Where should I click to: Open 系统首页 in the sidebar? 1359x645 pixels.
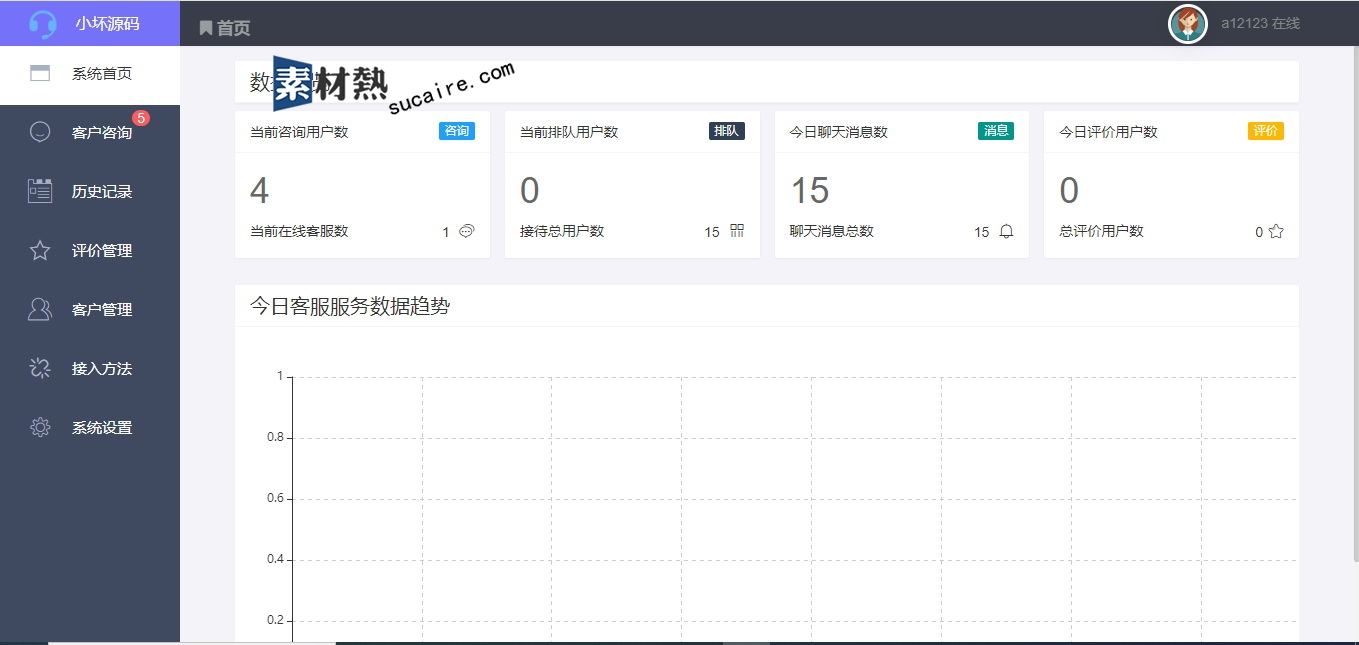point(90,74)
